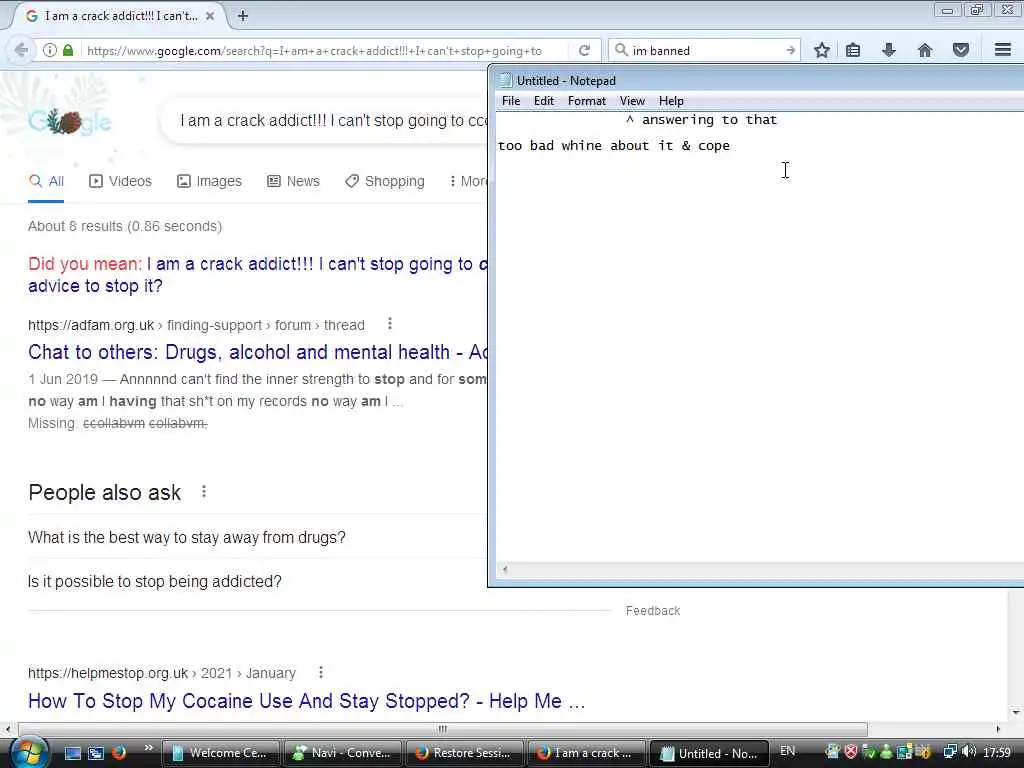
Task: Click Switch Between Windows quick launch icon
Action: pos(96,753)
